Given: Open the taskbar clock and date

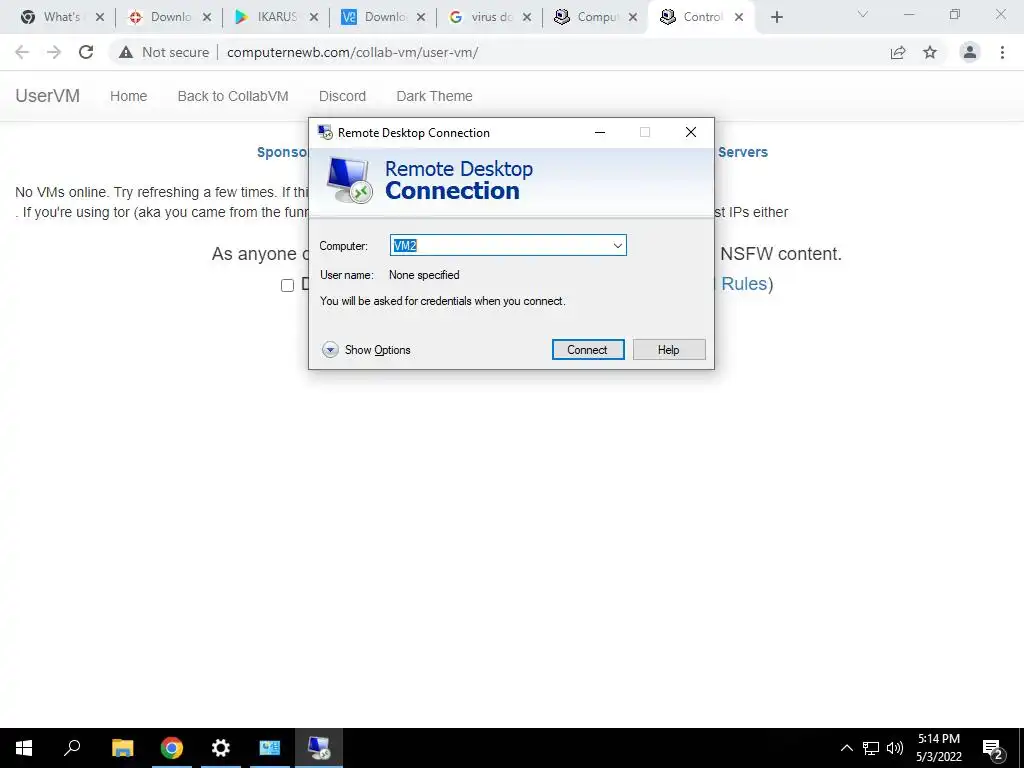Looking at the screenshot, I should [x=939, y=748].
